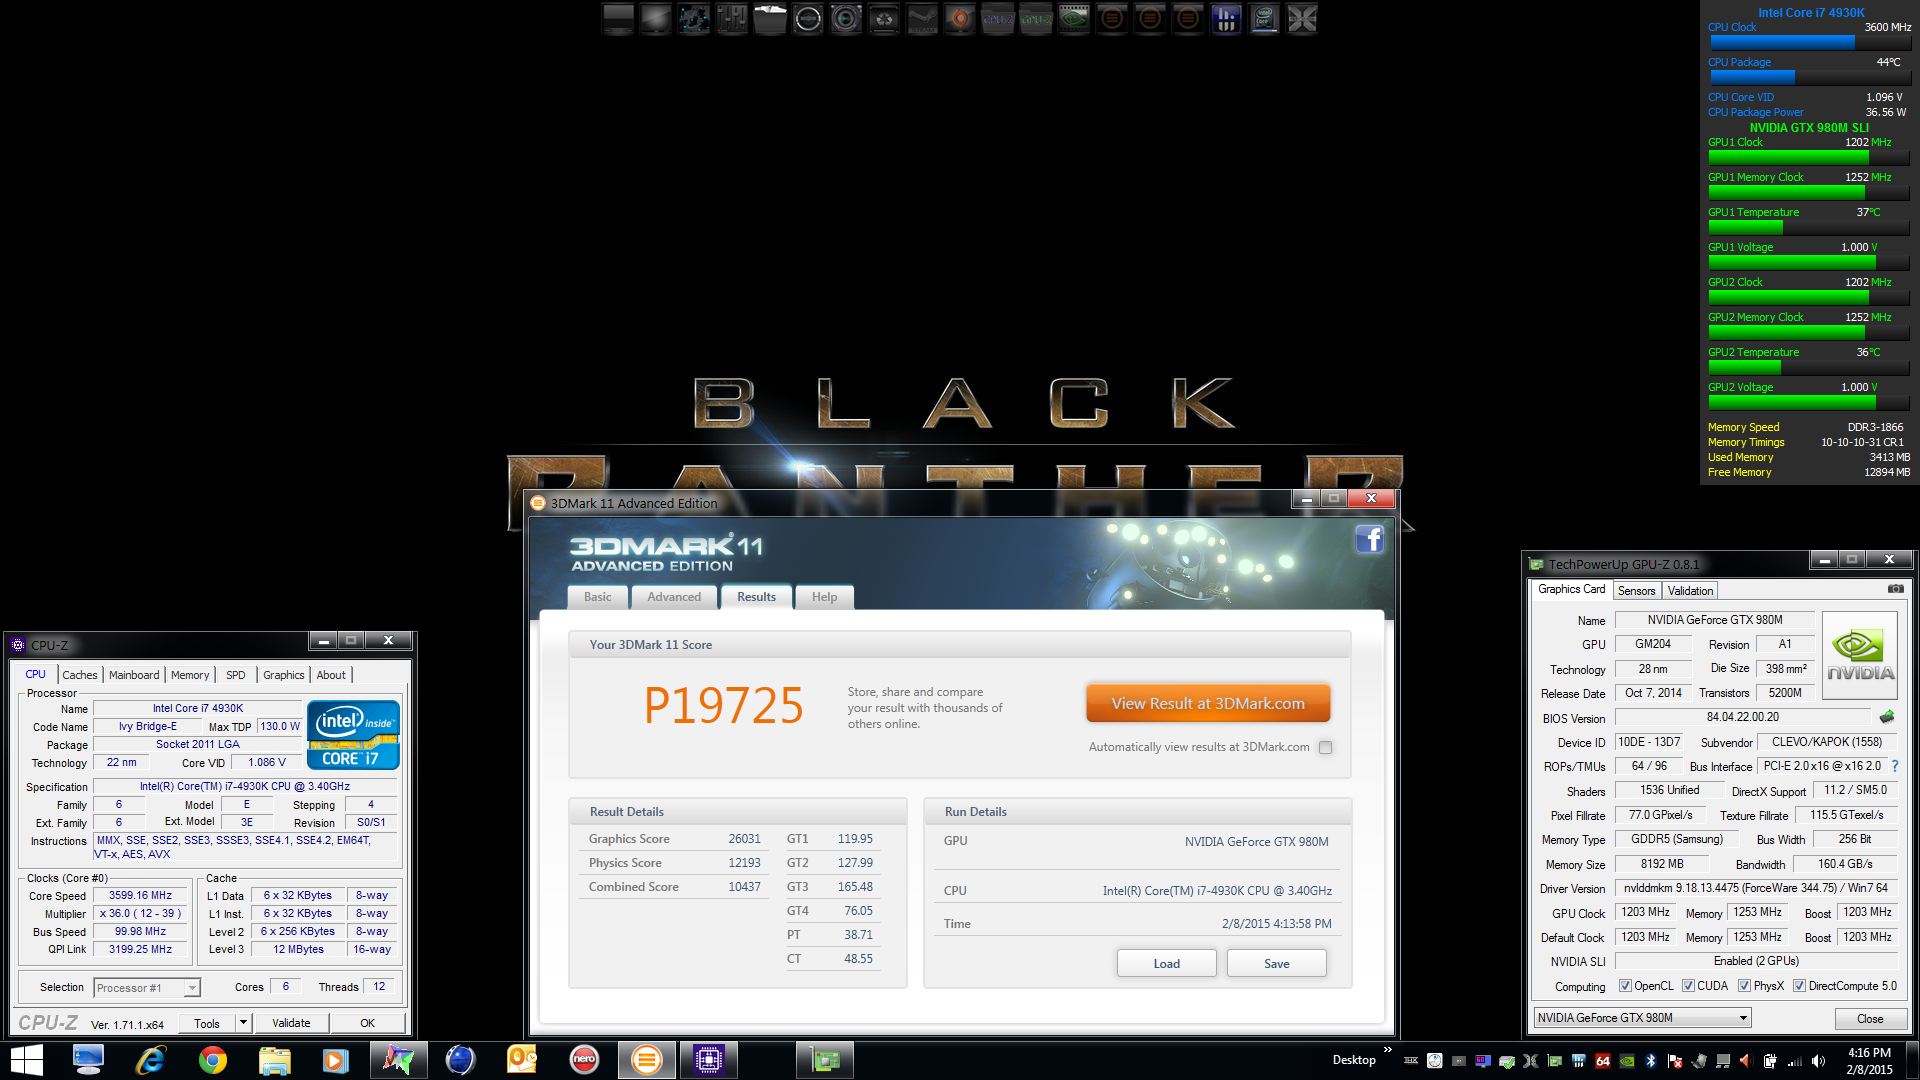Click the BIOS save icon in GPU-Z
This screenshot has height=1080, width=1920.
[x=1887, y=717]
